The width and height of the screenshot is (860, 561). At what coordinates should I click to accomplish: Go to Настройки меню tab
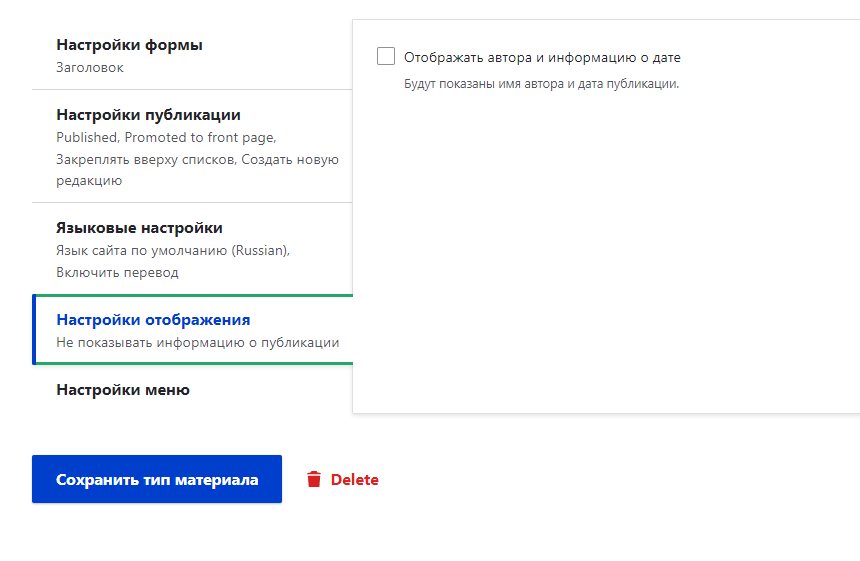pos(192,390)
